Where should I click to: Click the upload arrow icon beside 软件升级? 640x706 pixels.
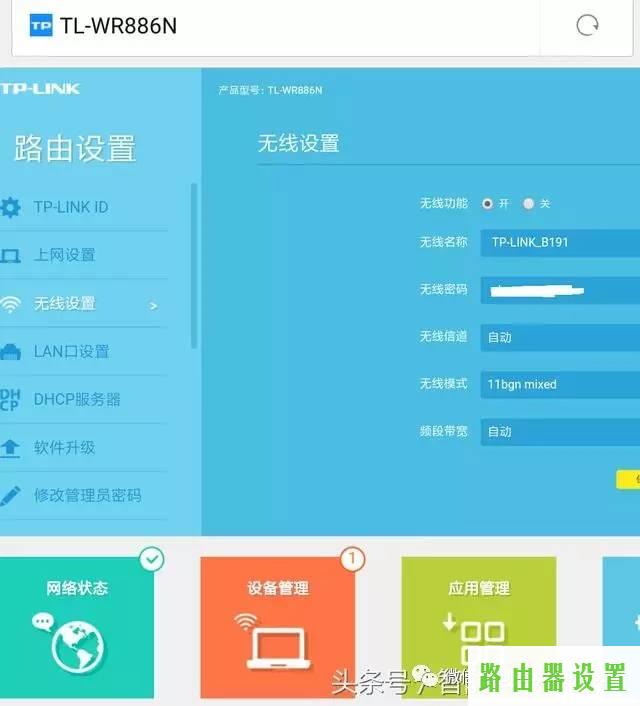[x=10, y=448]
